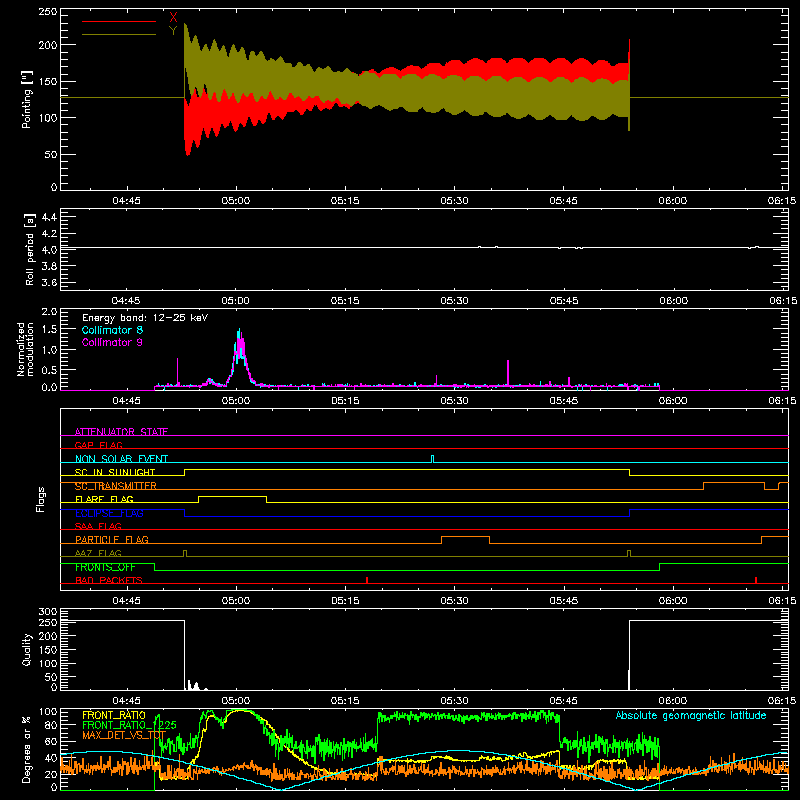
Task: Select the 'Energy band: 12-25 keV' text
Action: [x=145, y=318]
